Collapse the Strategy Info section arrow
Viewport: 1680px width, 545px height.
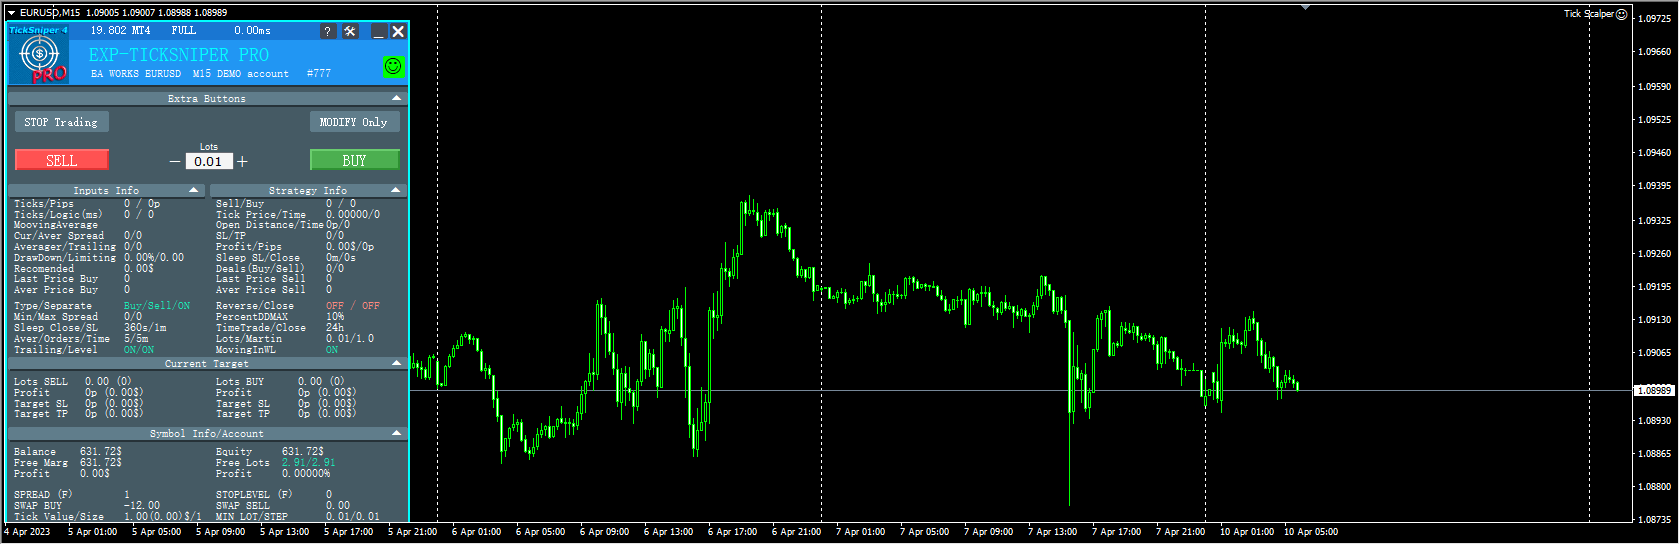pyautogui.click(x=397, y=190)
